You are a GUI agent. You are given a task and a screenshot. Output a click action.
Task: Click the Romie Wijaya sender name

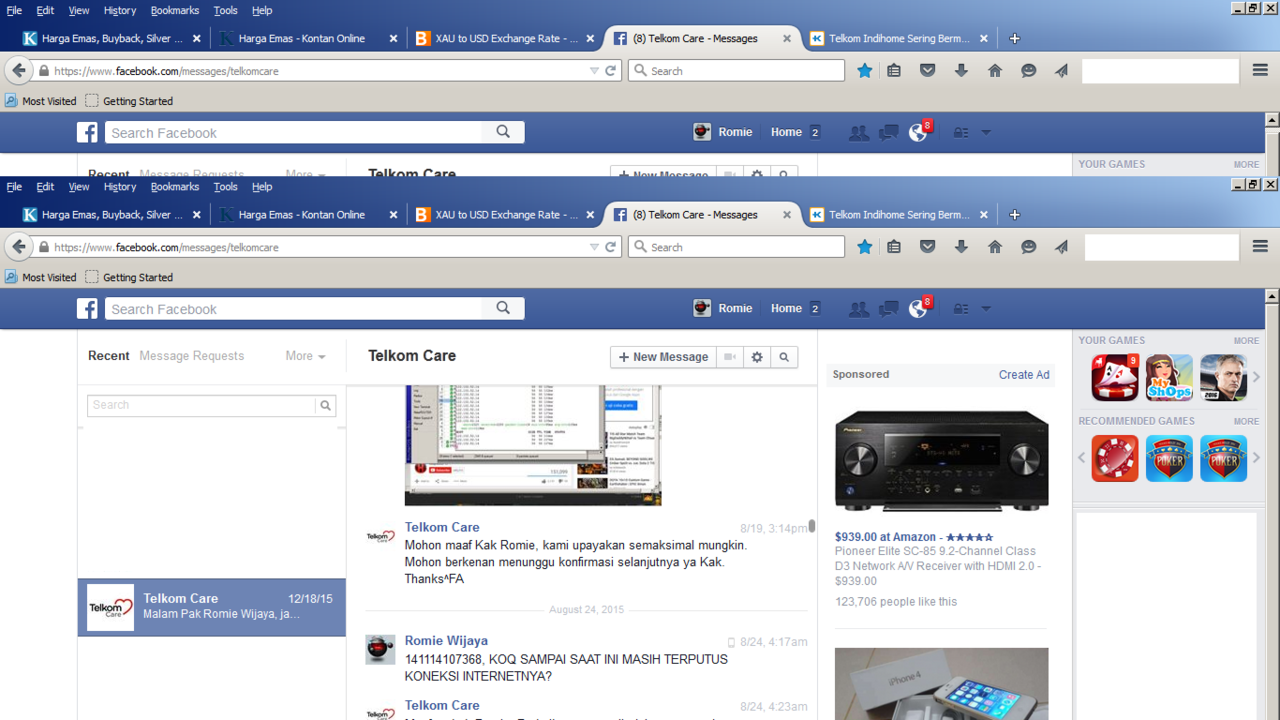pos(446,641)
